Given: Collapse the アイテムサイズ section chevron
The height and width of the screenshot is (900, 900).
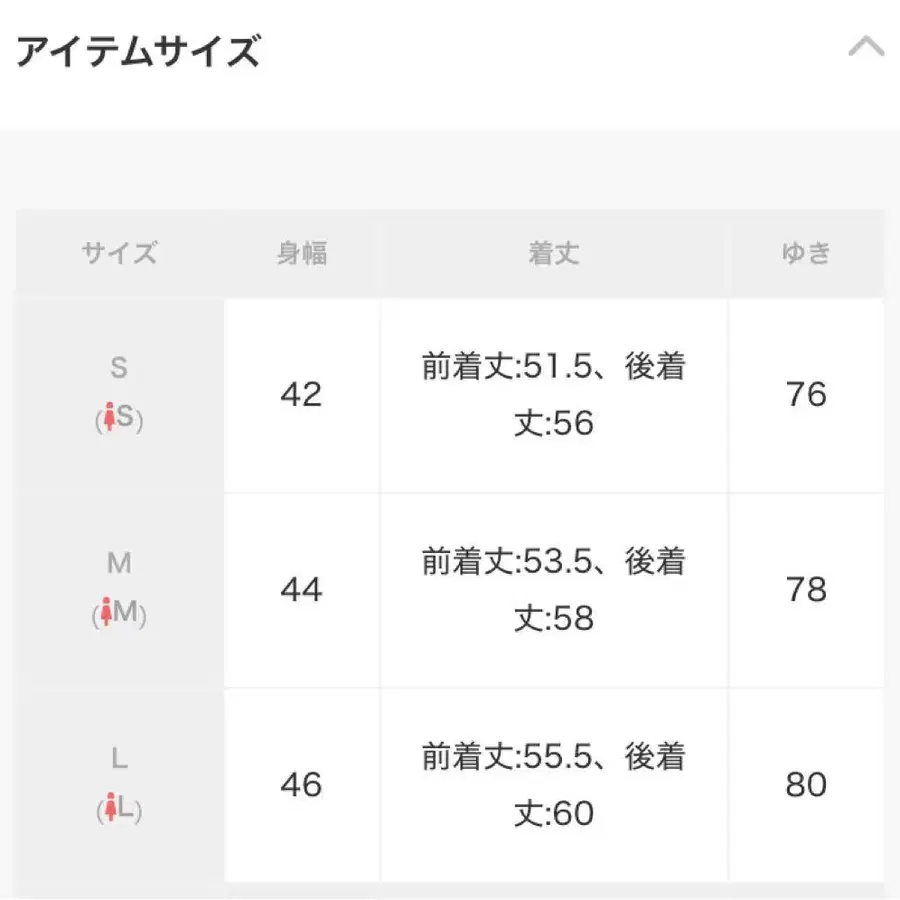Looking at the screenshot, I should (x=866, y=49).
